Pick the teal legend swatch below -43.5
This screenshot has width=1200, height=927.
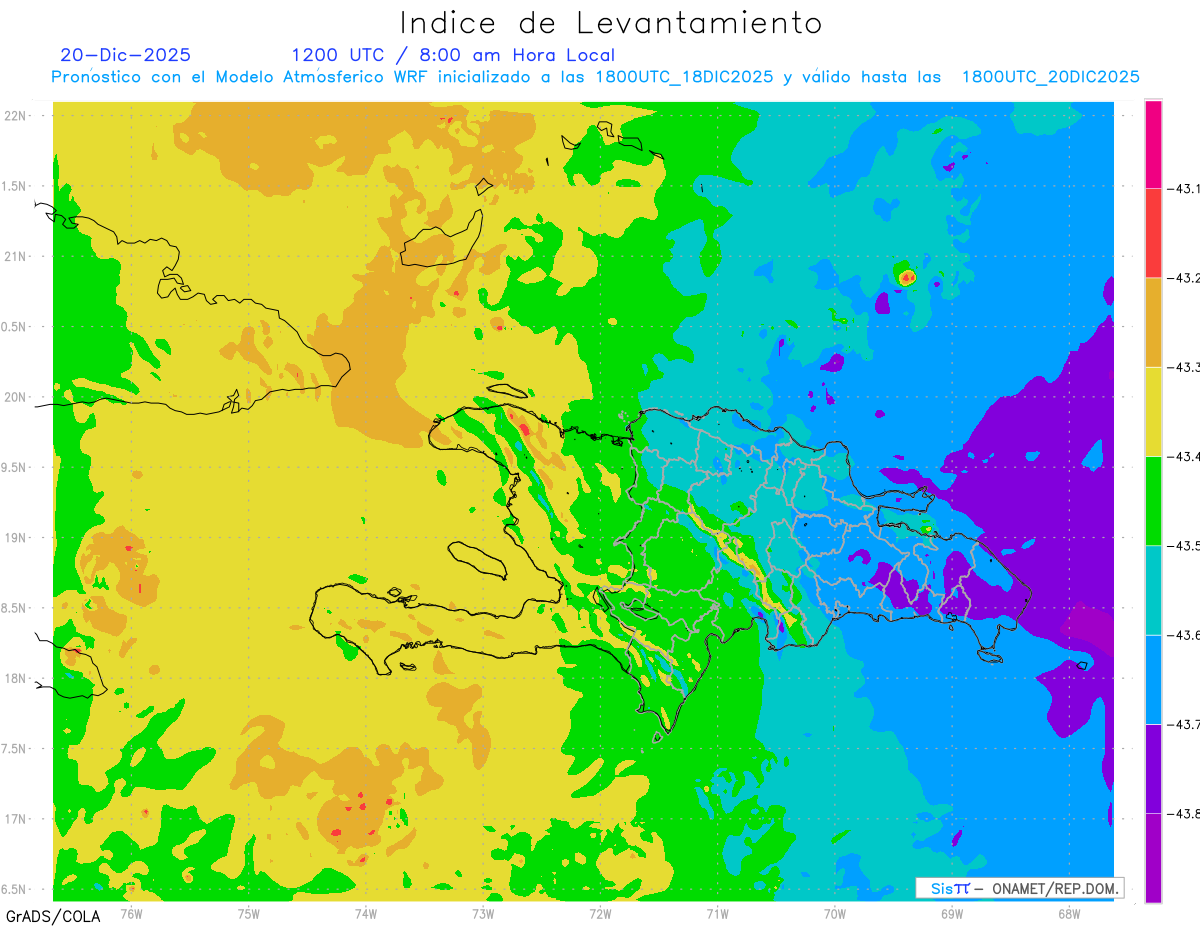coord(1153,590)
